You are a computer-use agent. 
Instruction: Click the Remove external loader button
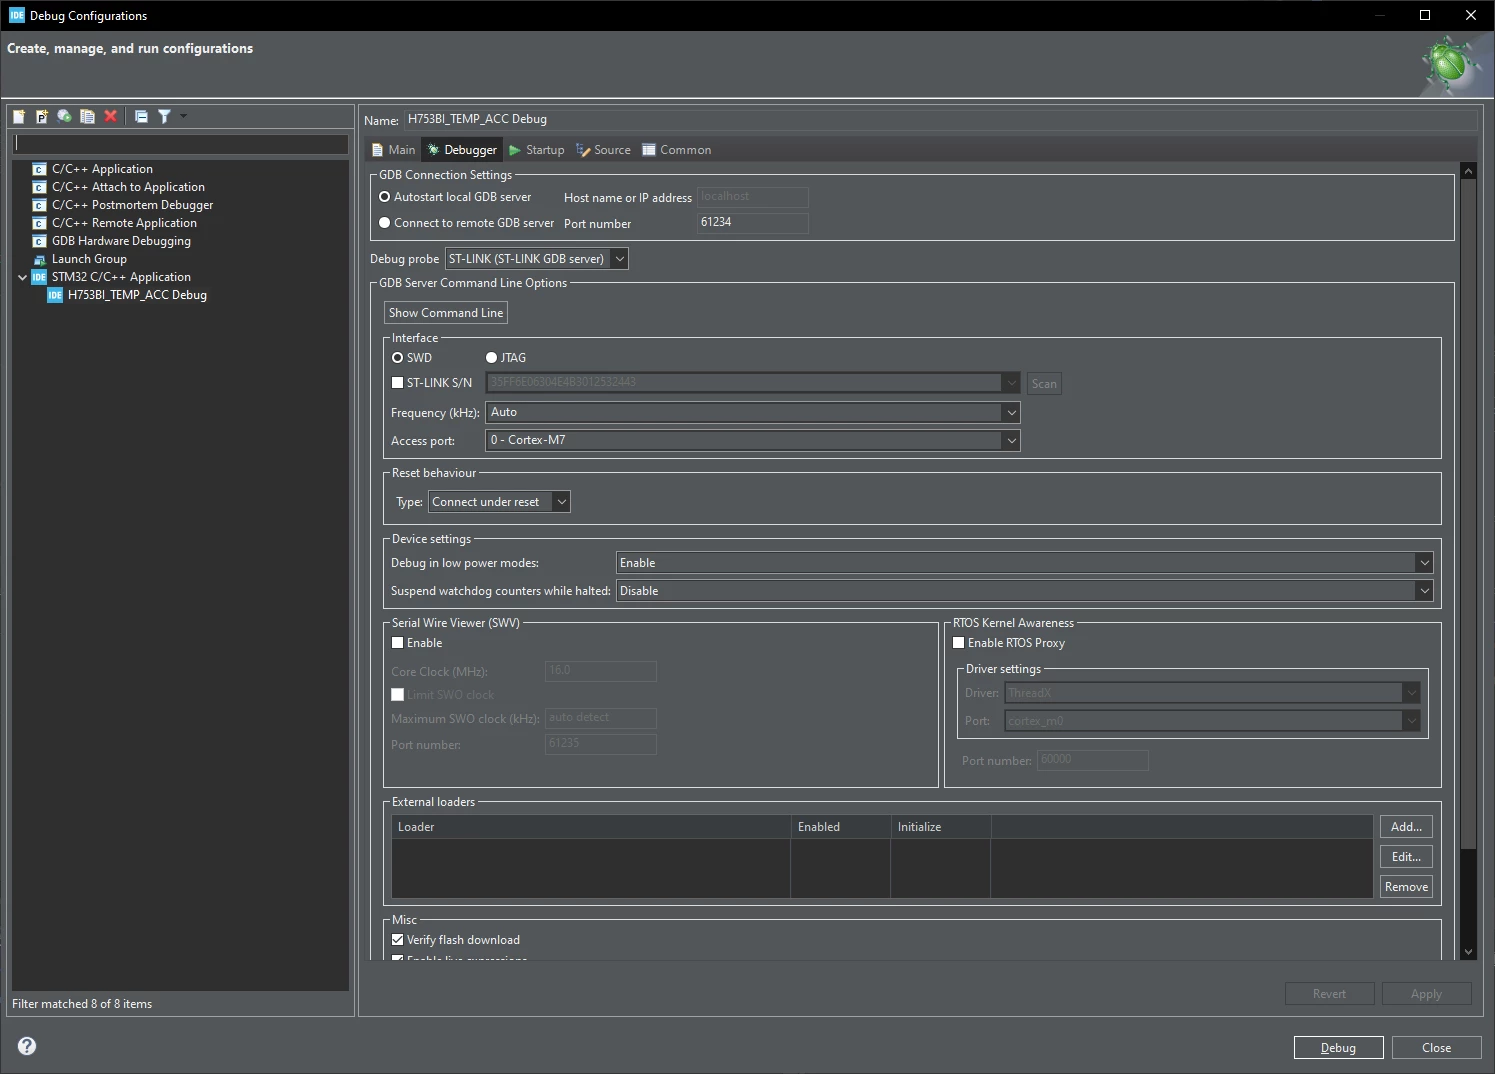click(x=1406, y=887)
